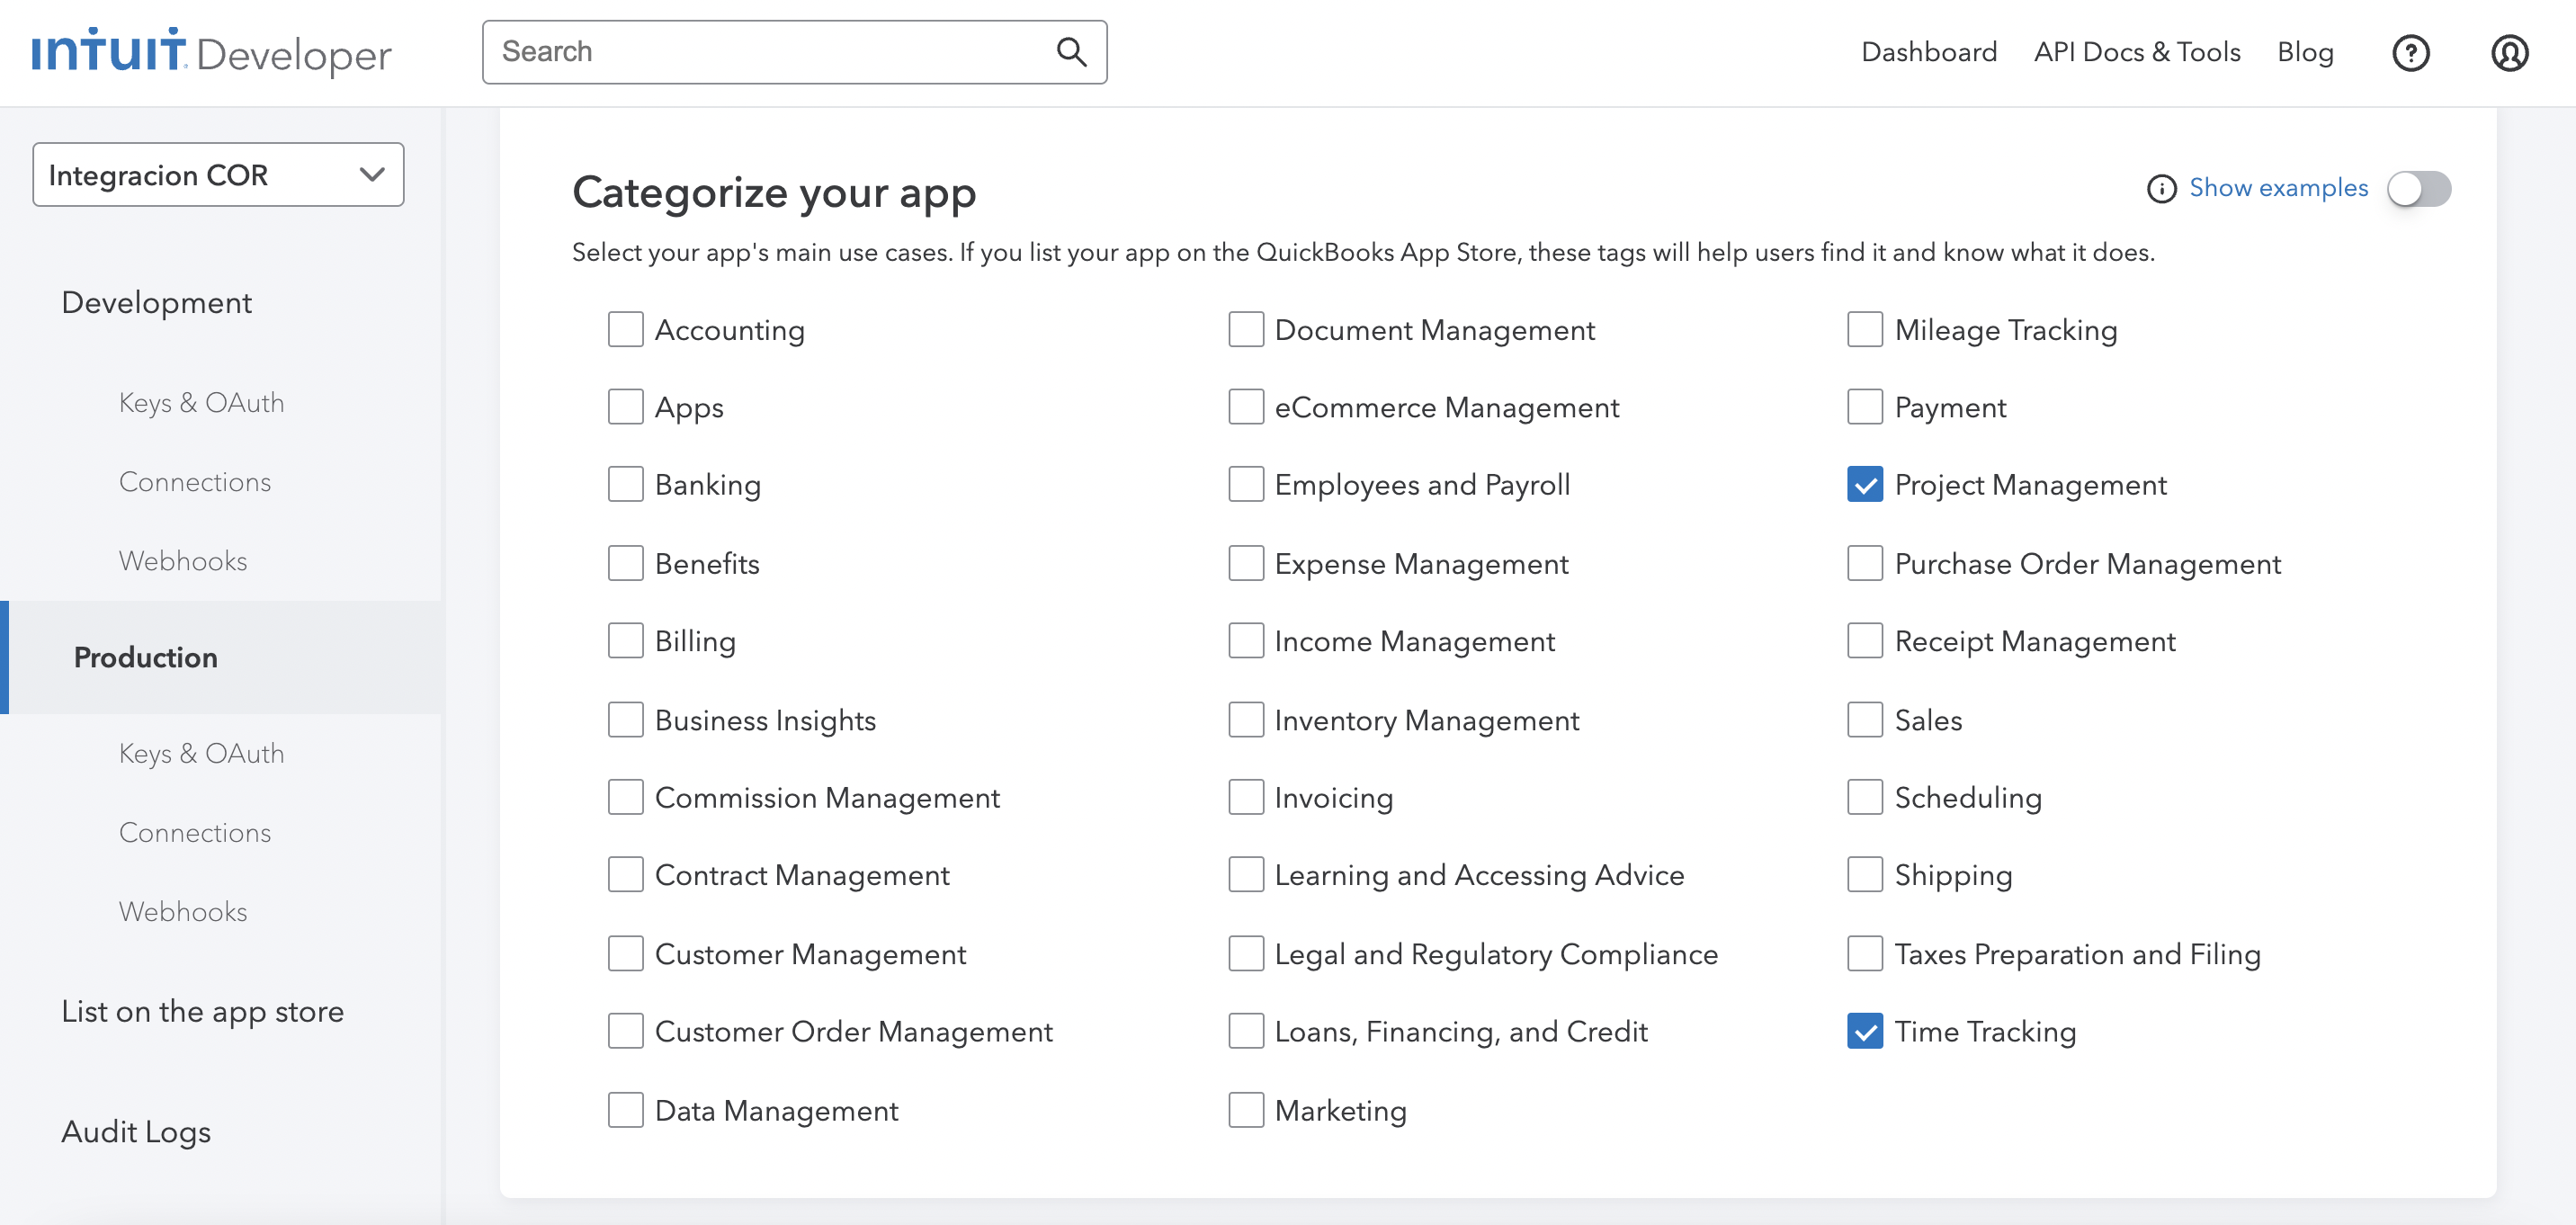Check the Accounting category checkbox
Screen dimensions: 2576x1225
tap(626, 330)
